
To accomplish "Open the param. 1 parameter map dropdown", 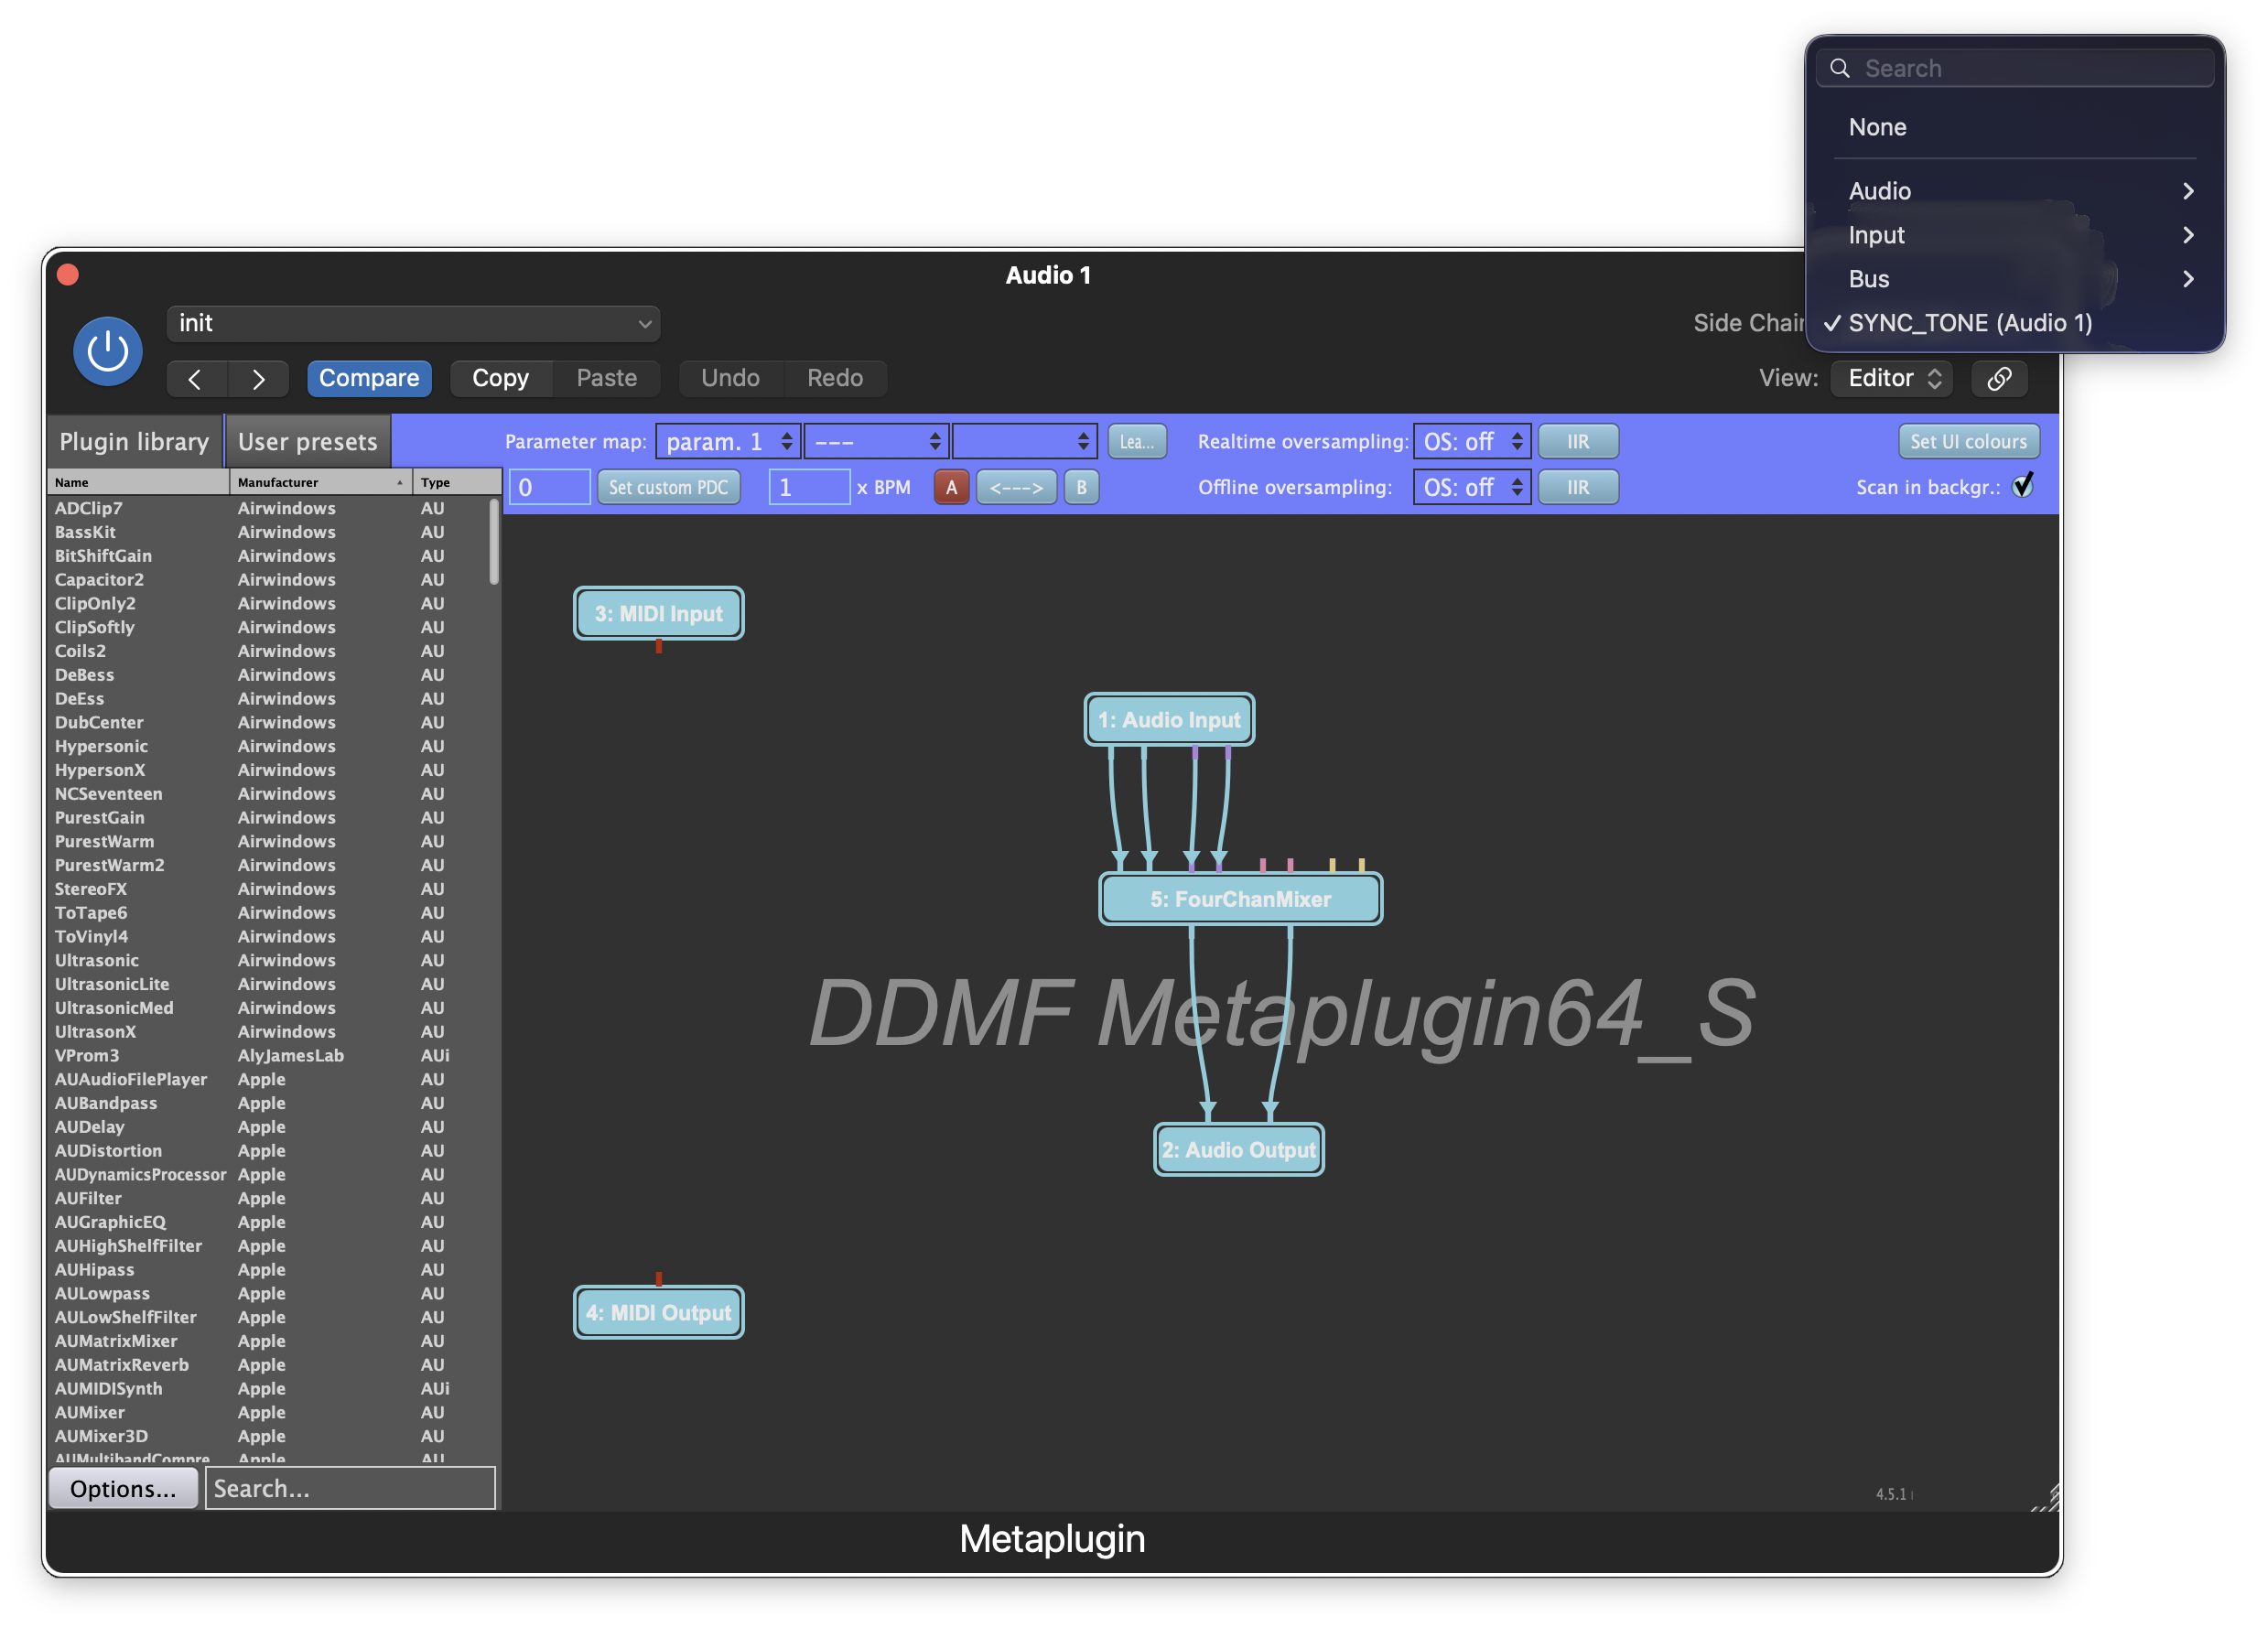I will [x=728, y=441].
